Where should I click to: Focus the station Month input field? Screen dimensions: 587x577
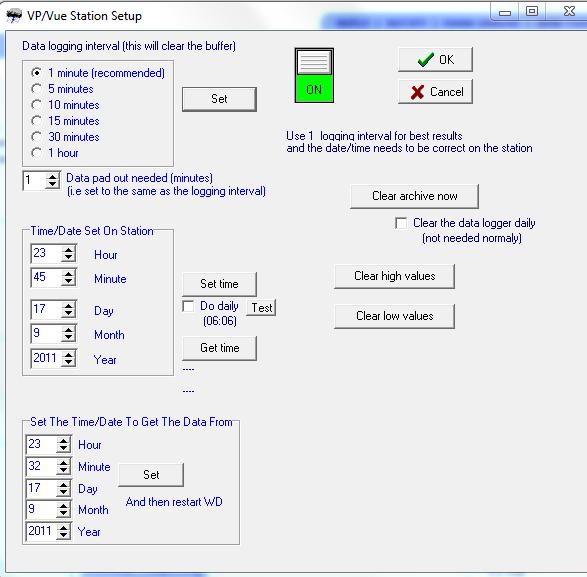45,333
